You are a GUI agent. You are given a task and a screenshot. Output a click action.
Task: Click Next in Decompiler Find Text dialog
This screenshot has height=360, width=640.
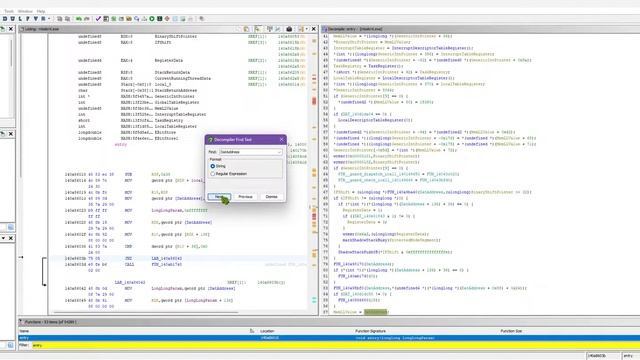click(x=219, y=197)
